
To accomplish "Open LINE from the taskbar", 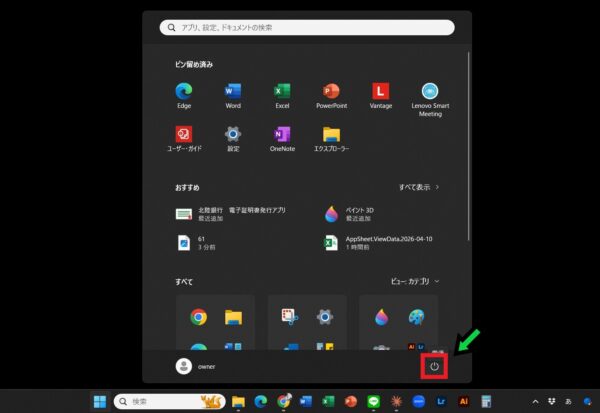I will (373, 402).
